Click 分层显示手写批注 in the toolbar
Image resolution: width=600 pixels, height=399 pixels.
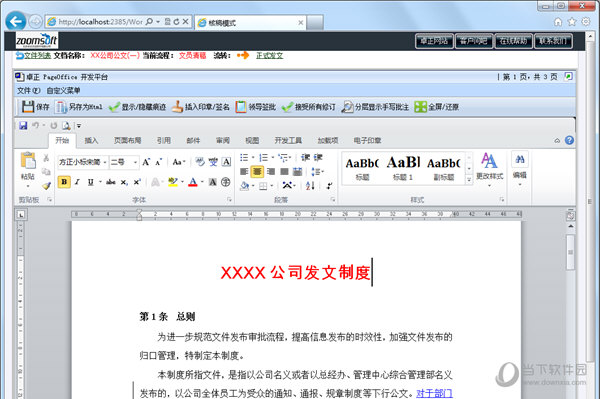[x=375, y=107]
